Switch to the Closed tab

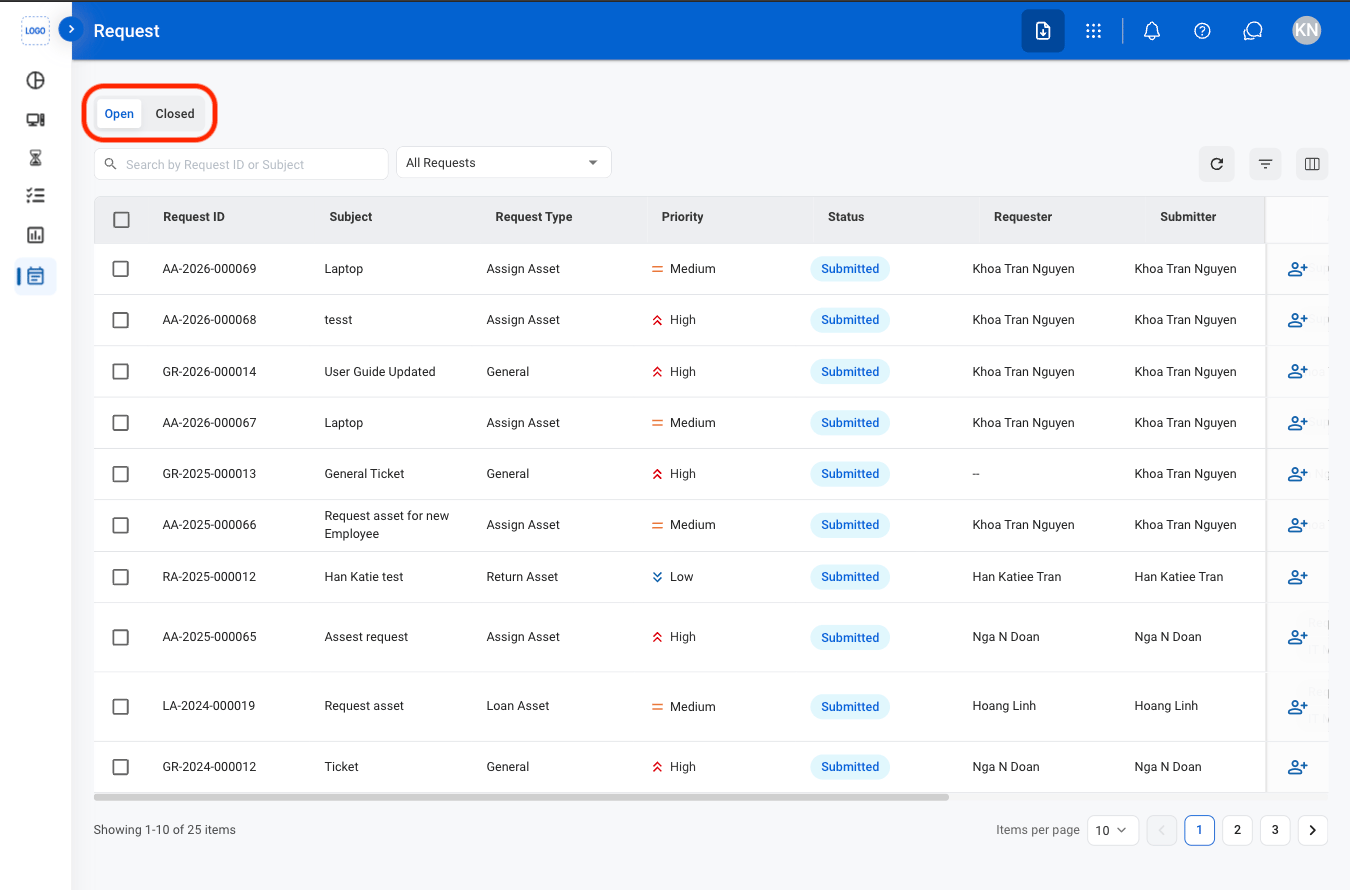(175, 114)
